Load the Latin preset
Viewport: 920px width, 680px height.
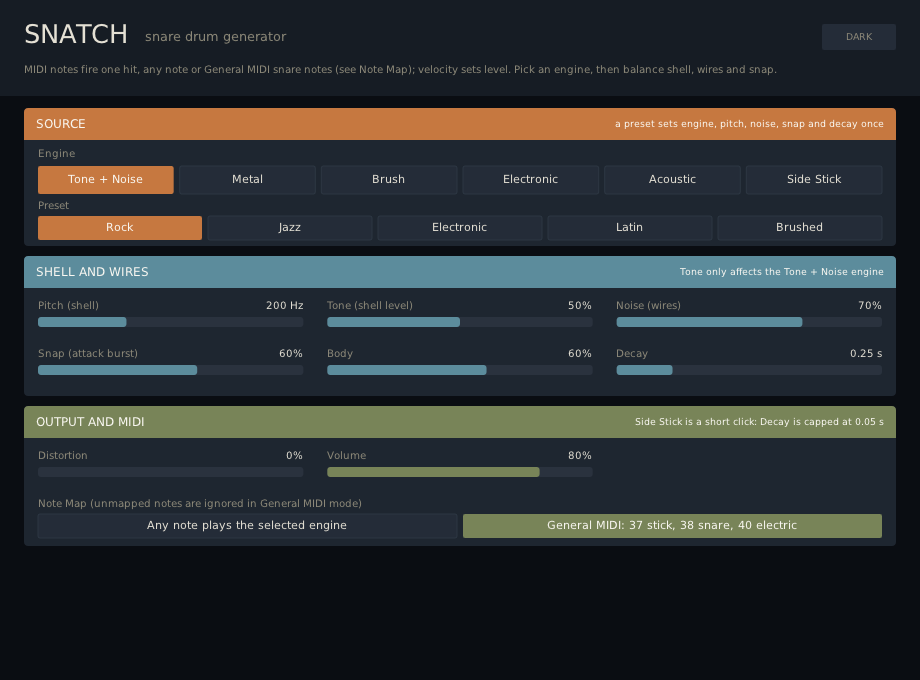click(x=630, y=228)
